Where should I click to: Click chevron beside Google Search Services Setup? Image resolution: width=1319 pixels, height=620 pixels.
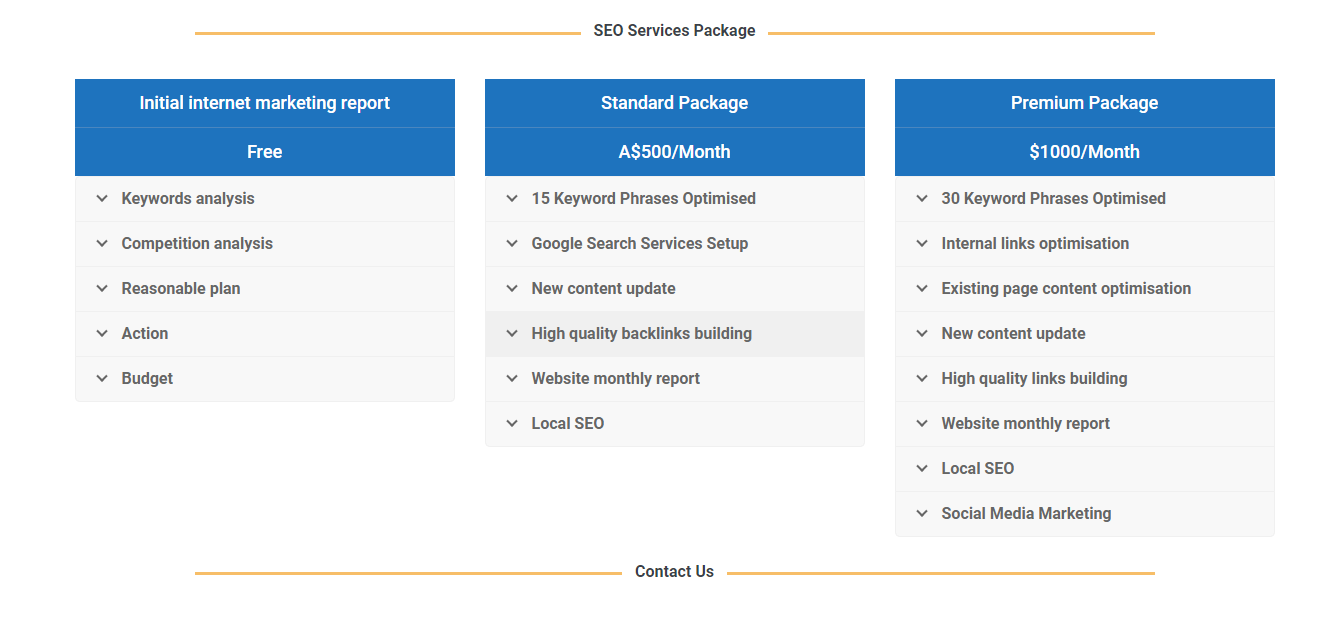click(512, 244)
